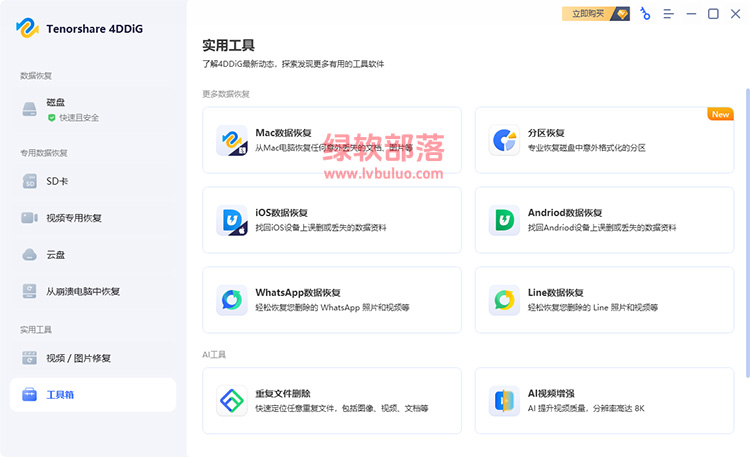
Task: Open the Mac数据恢复 card
Action: coord(332,140)
